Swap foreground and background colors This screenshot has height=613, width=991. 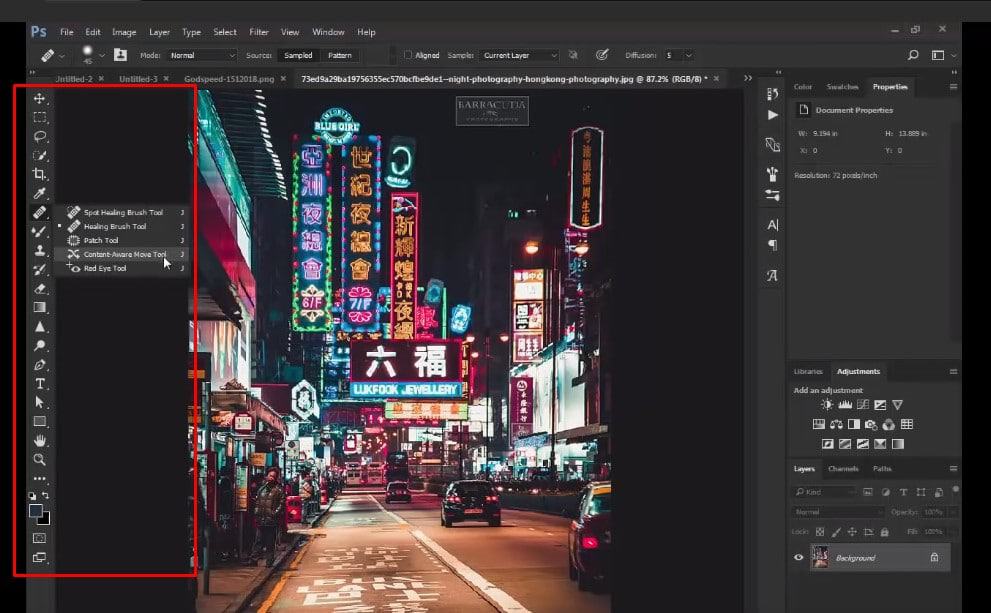point(46,495)
